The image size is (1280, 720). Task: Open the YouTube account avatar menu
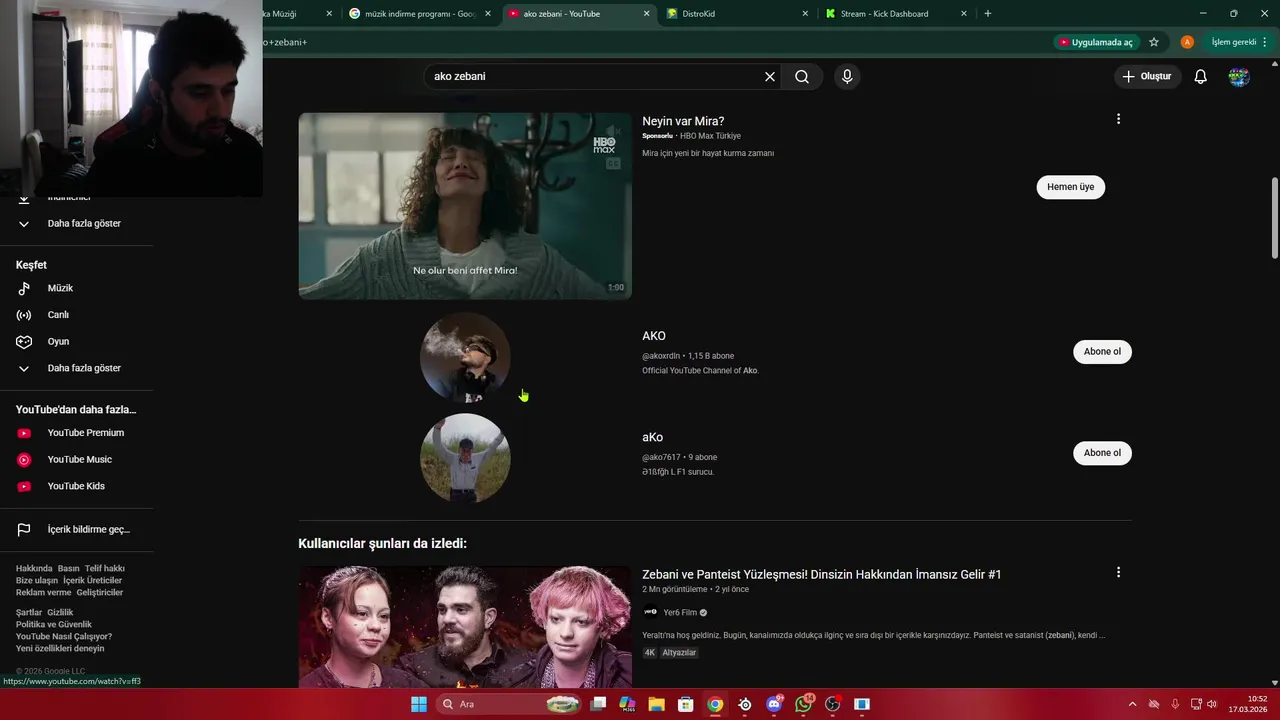point(1239,76)
